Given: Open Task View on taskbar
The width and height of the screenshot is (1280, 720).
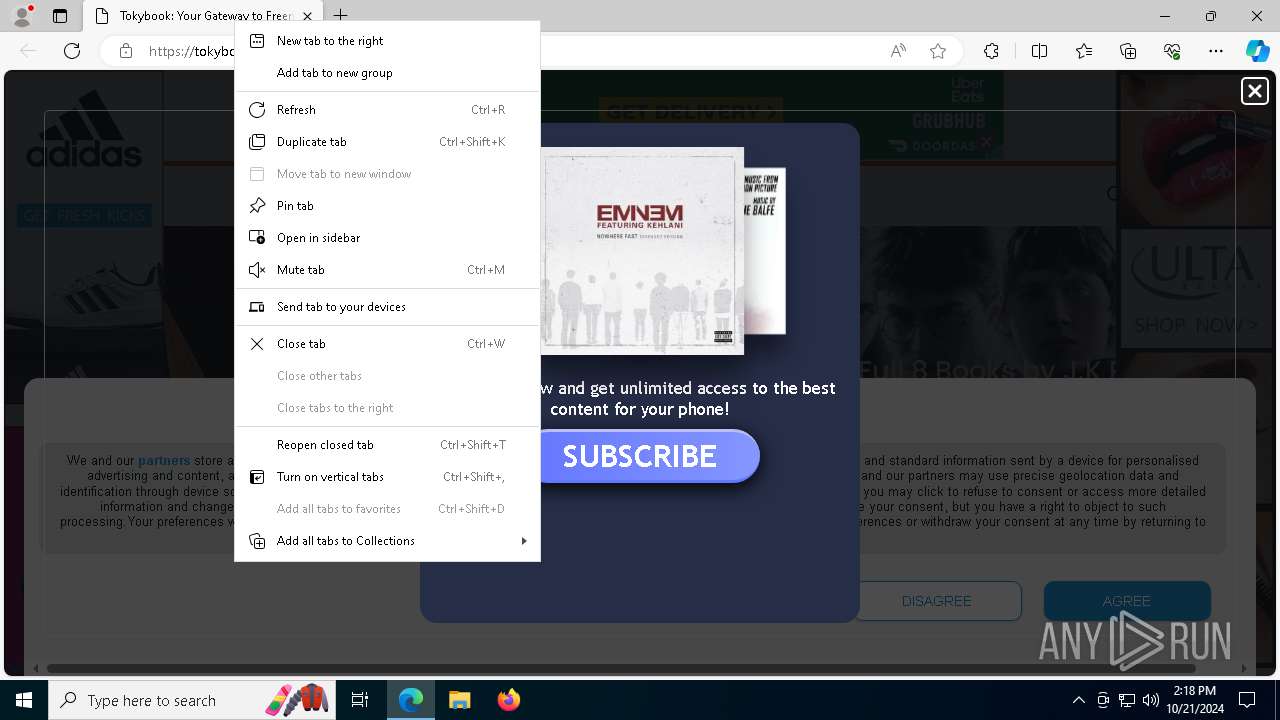Looking at the screenshot, I should pyautogui.click(x=360, y=700).
